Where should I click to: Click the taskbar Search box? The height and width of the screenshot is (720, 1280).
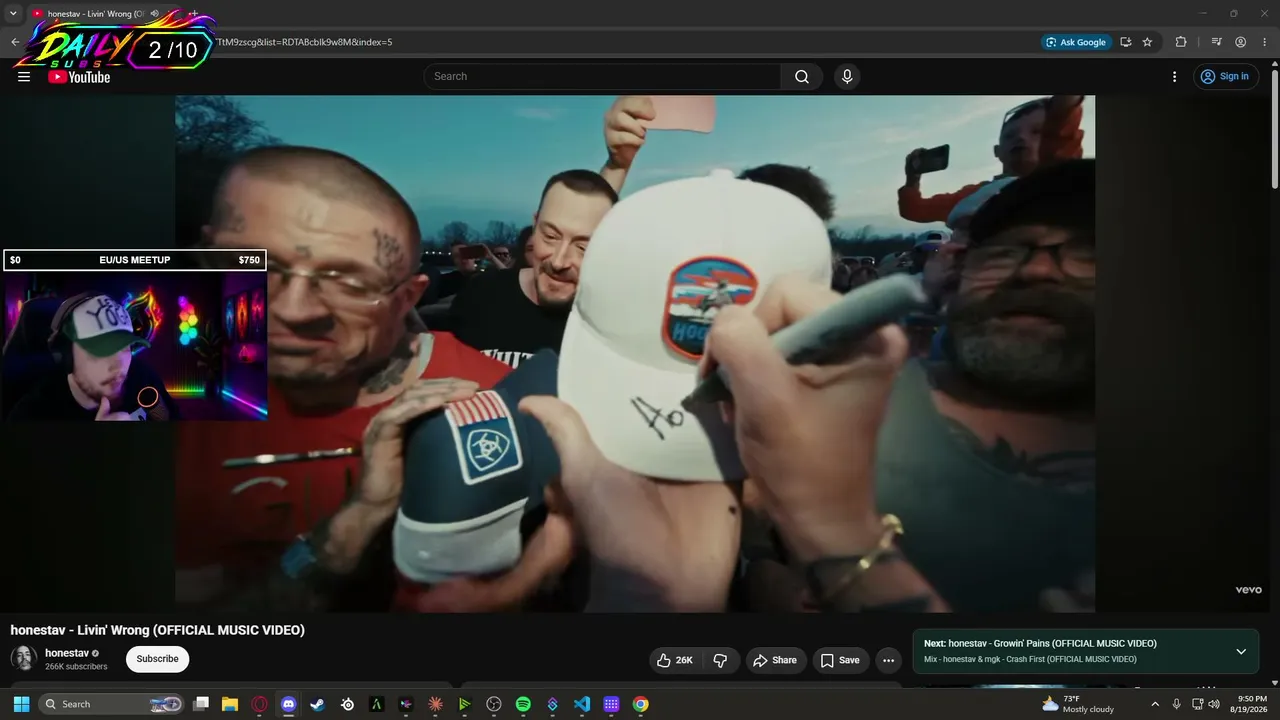coord(112,704)
